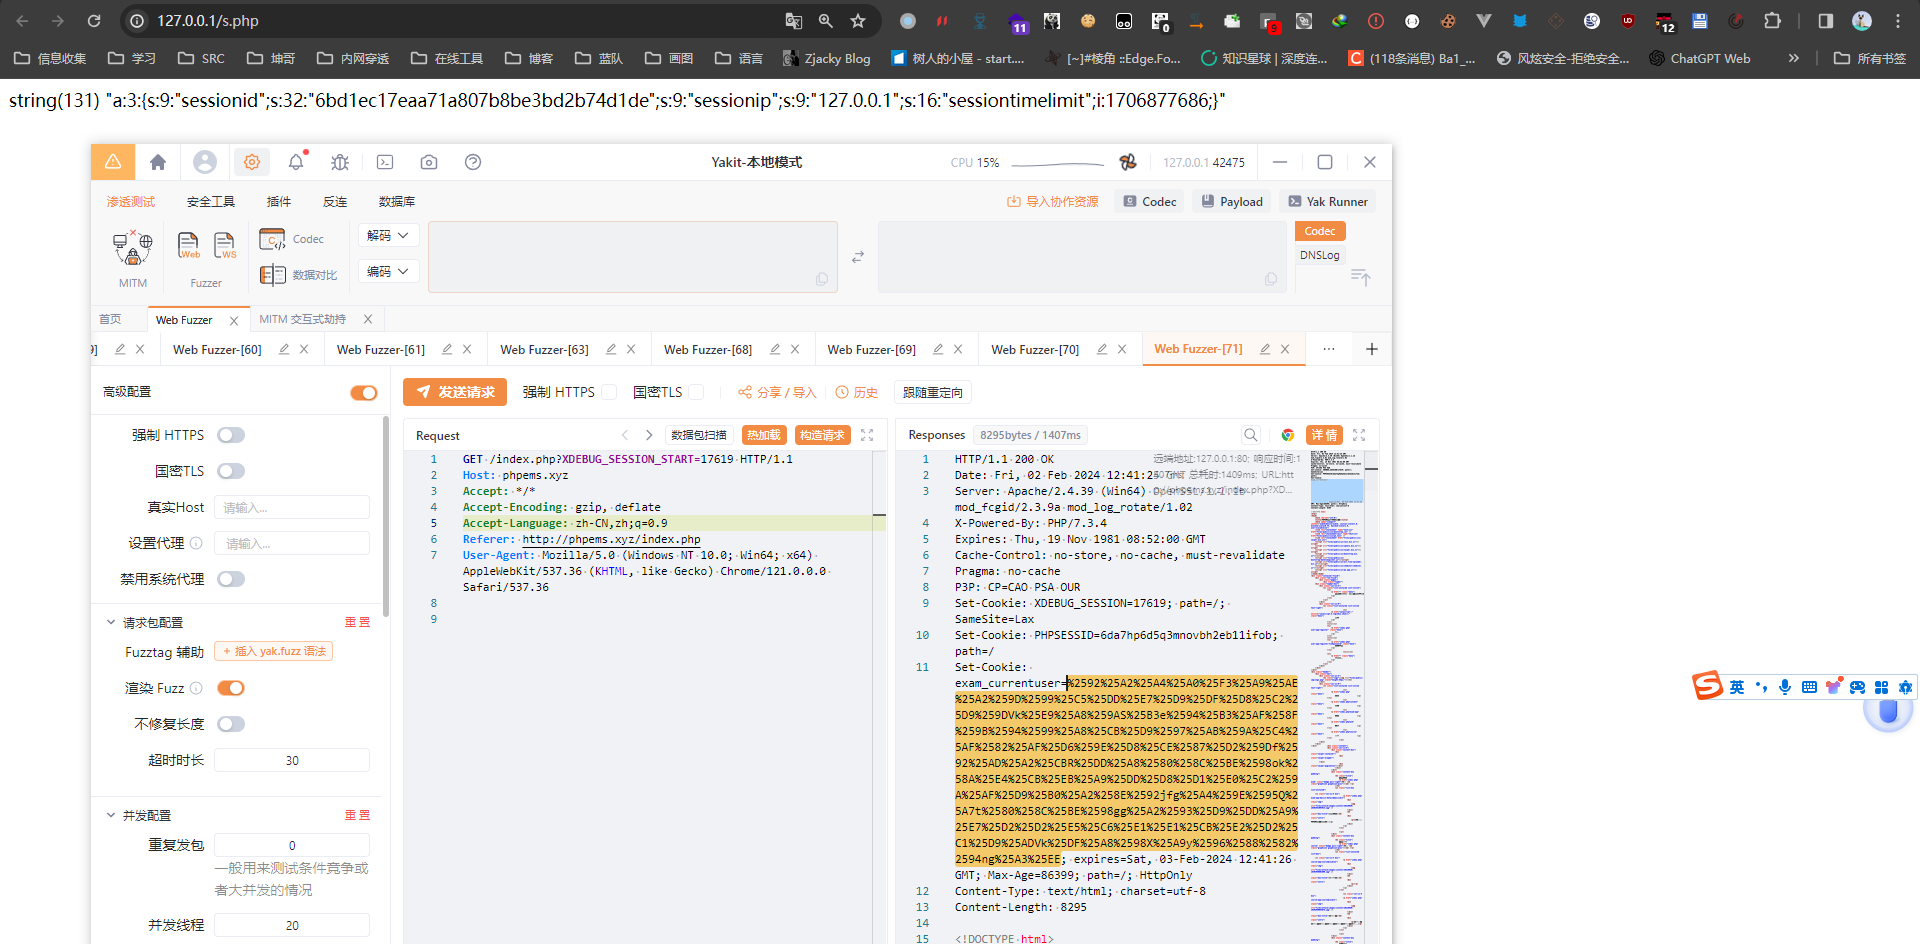Open the bug/vulnerability icon in Yakit header
The width and height of the screenshot is (1920, 944).
[x=340, y=162]
